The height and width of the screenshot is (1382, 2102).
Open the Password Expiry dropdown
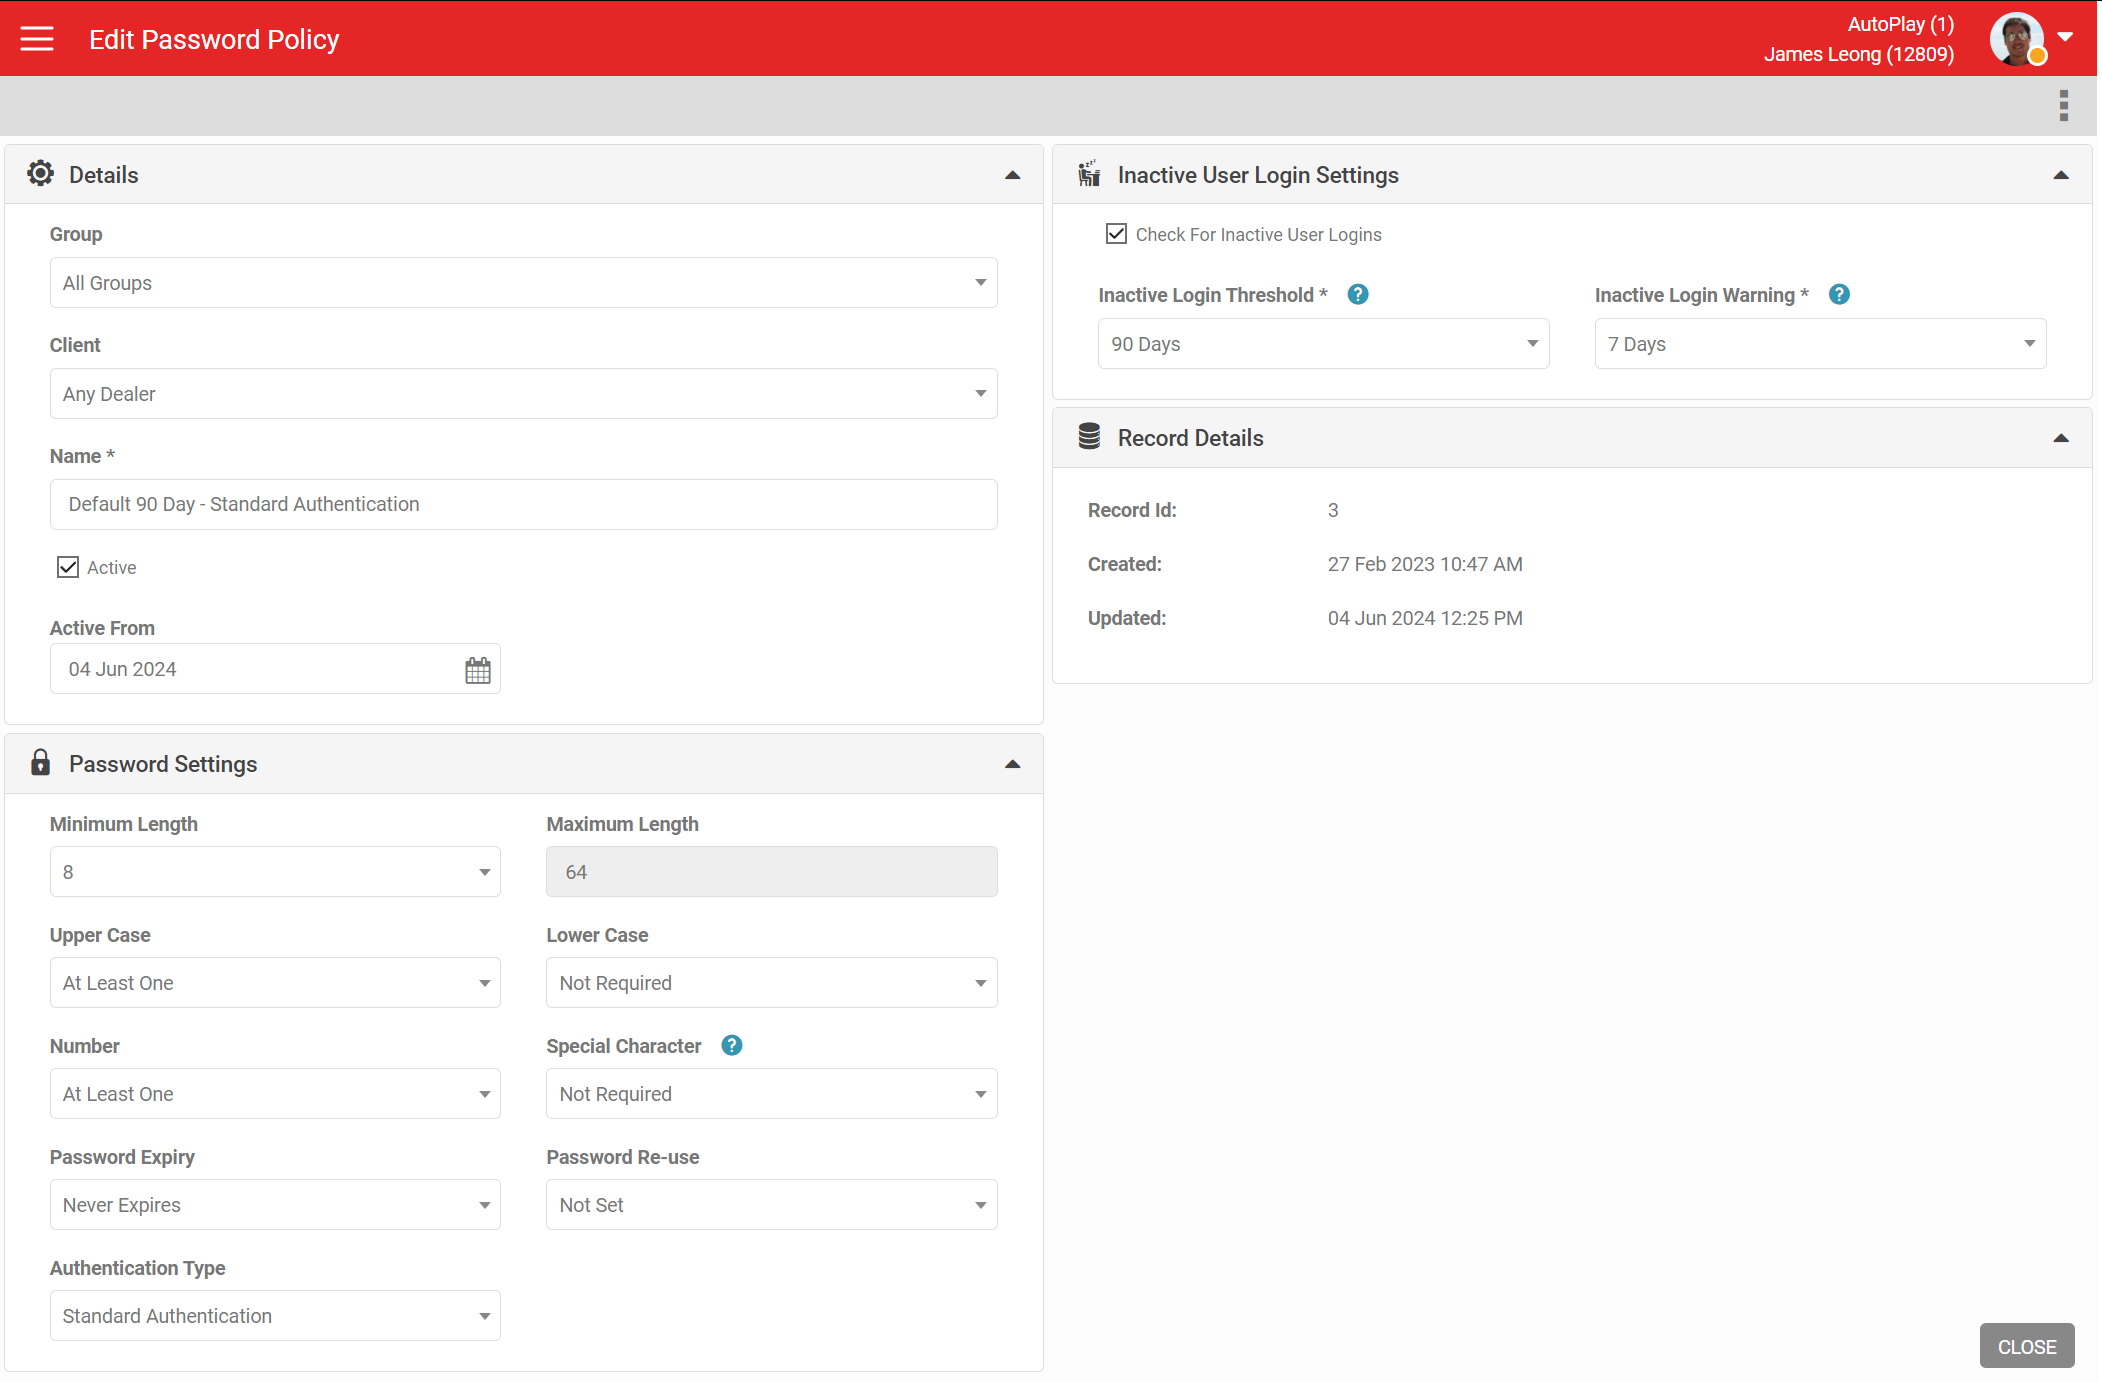coord(275,1205)
